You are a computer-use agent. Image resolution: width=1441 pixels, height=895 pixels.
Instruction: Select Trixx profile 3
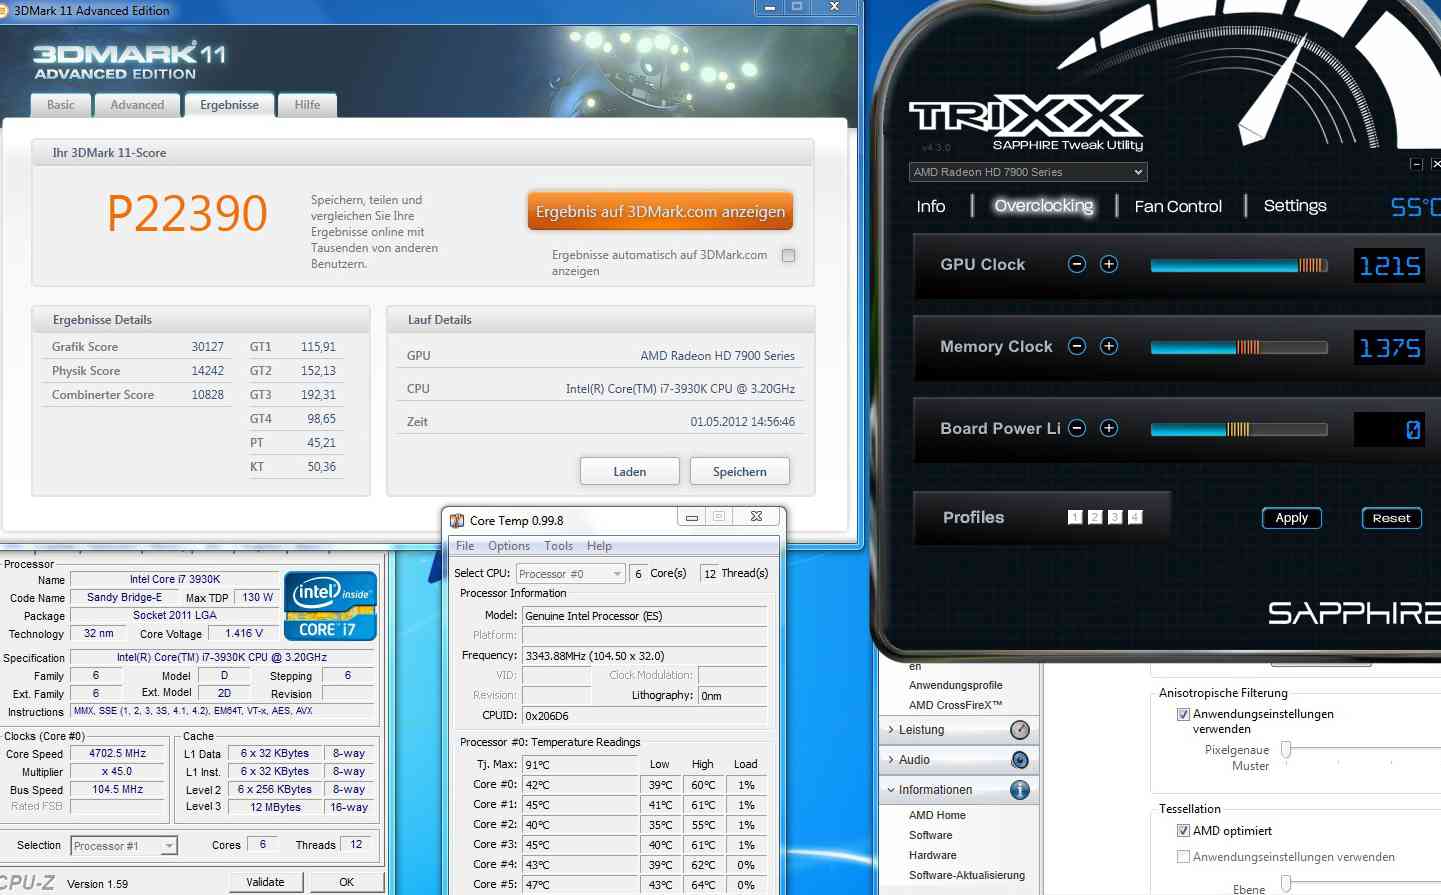click(1115, 517)
